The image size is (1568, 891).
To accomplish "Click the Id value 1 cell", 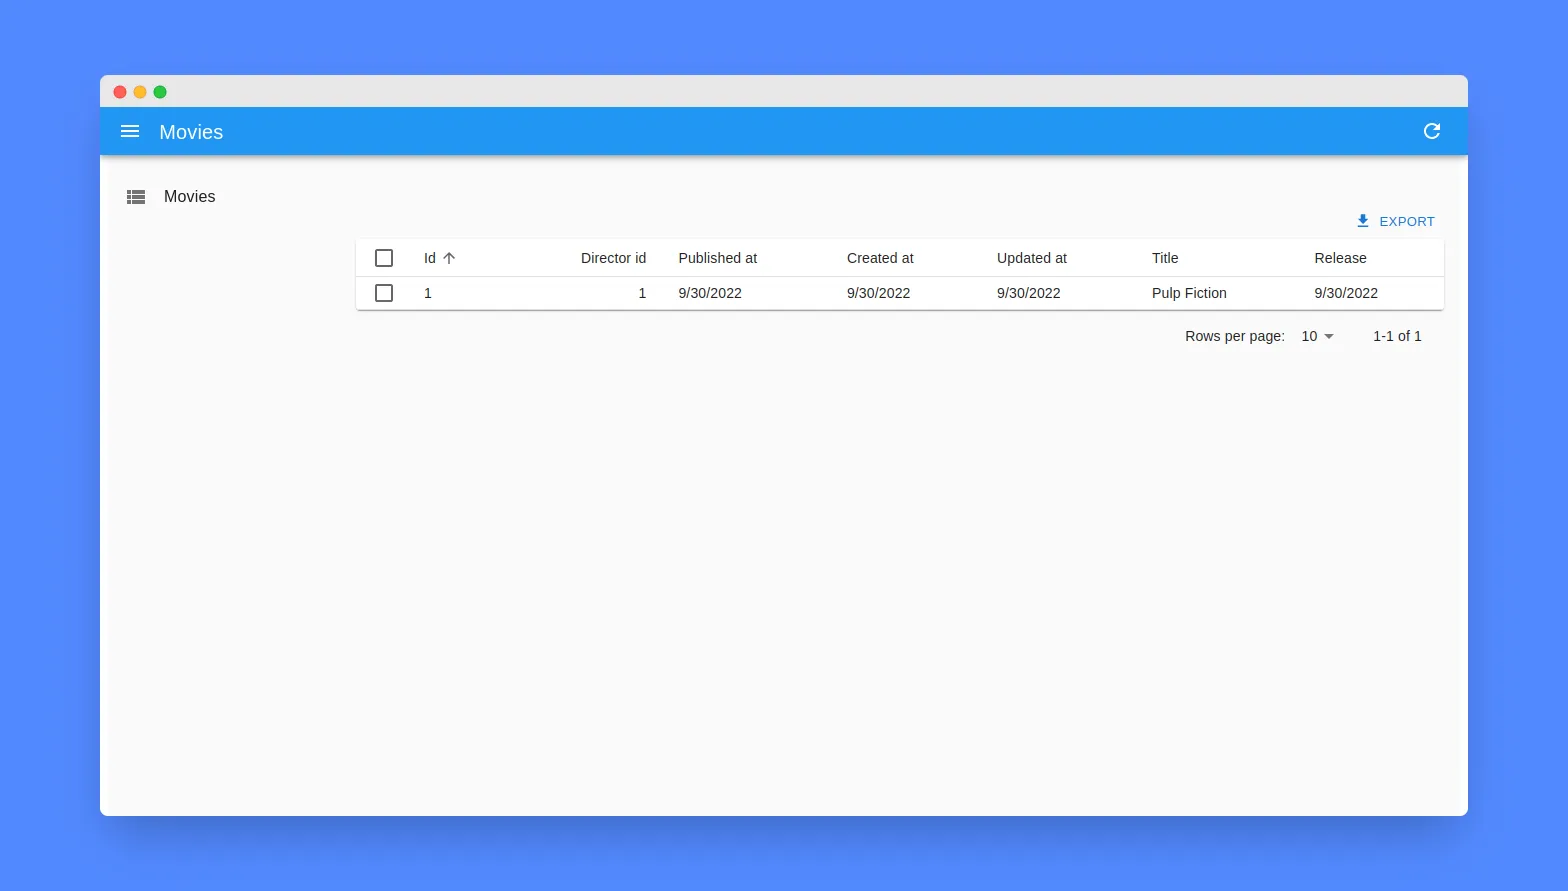I will pyautogui.click(x=428, y=293).
